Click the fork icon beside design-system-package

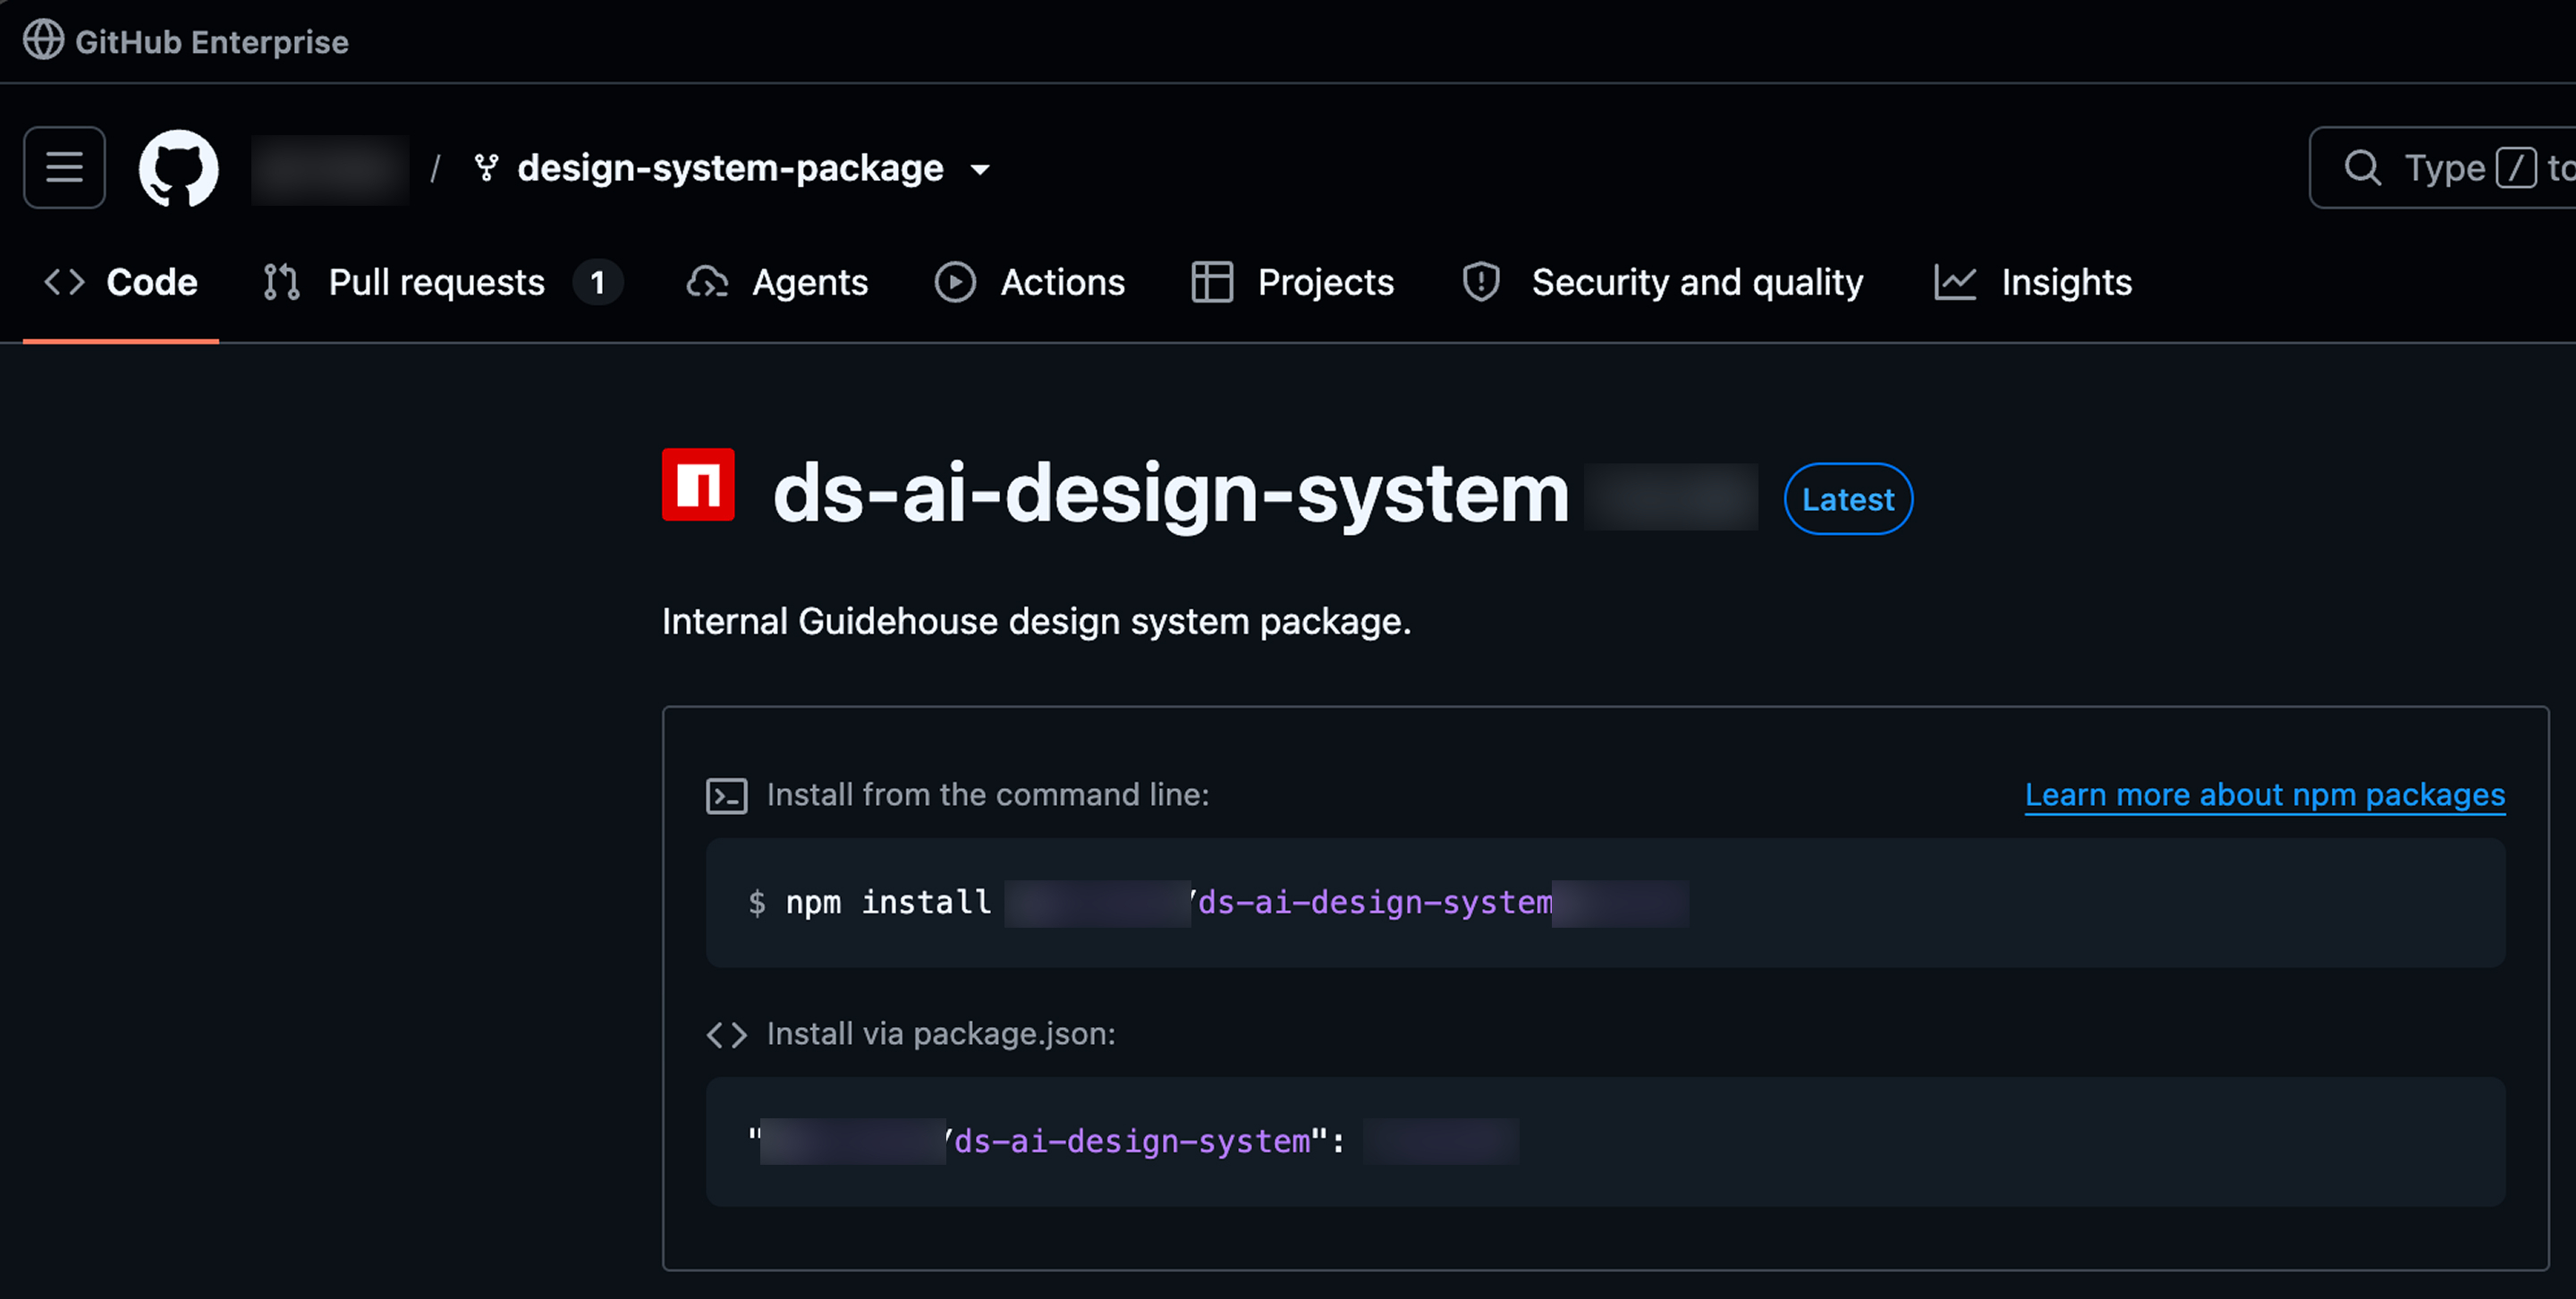point(487,168)
